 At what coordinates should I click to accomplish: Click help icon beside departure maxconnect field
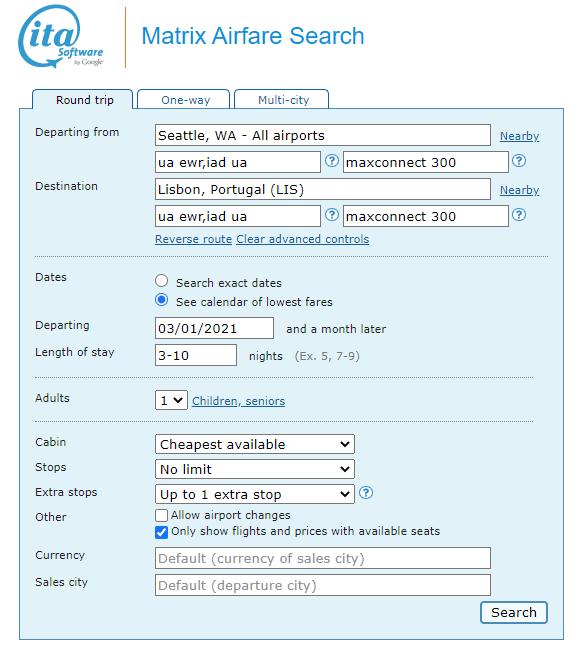[x=519, y=161]
